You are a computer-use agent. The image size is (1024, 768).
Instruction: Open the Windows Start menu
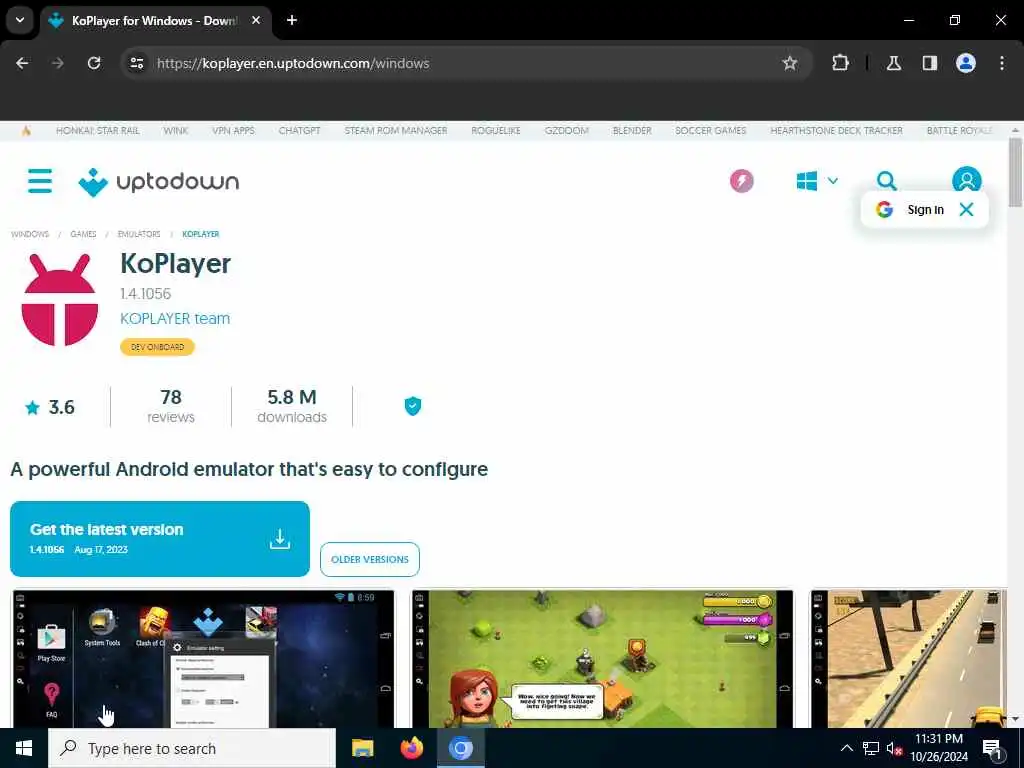24,748
